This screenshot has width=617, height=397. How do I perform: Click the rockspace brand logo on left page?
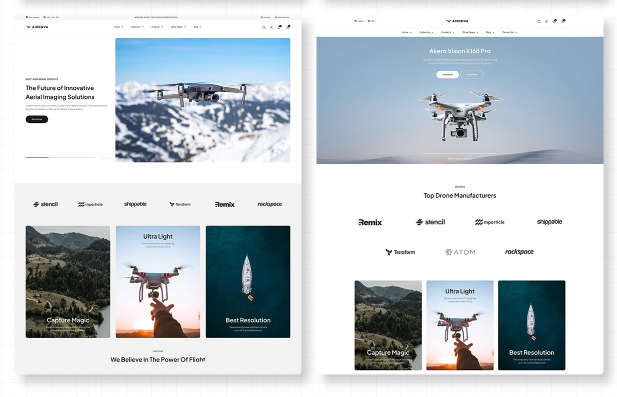[x=270, y=204]
